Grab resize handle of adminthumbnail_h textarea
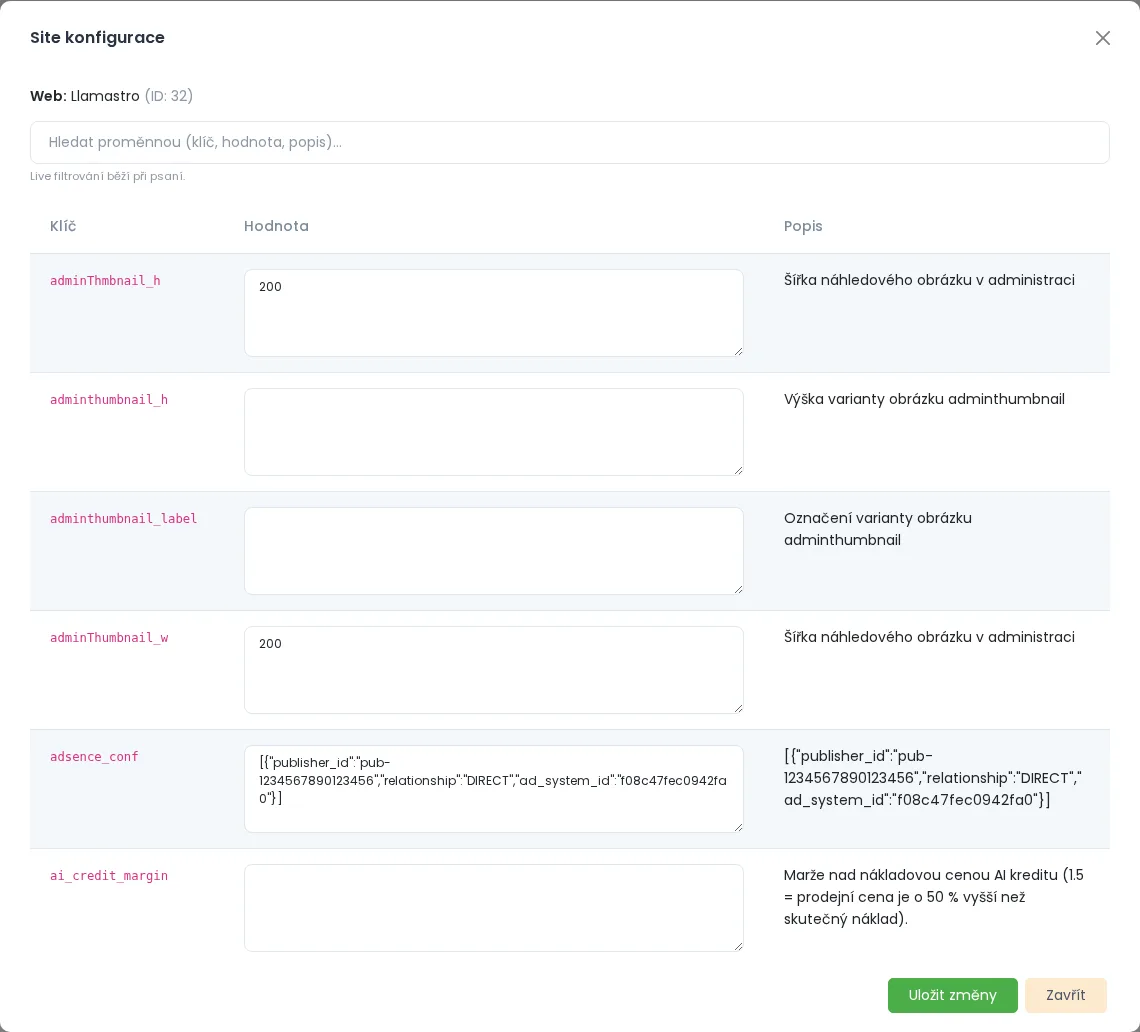This screenshot has height=1032, width=1140. point(738,471)
